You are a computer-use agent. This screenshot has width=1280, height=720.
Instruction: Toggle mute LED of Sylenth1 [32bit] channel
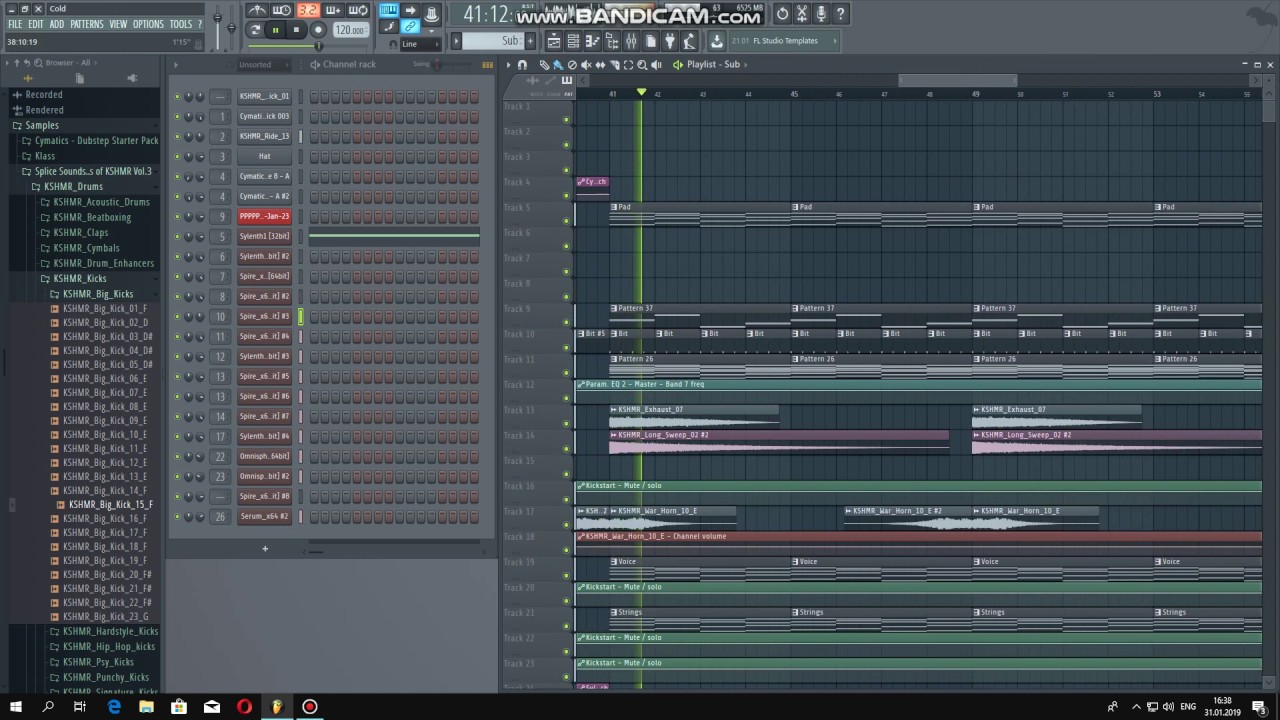click(177, 237)
